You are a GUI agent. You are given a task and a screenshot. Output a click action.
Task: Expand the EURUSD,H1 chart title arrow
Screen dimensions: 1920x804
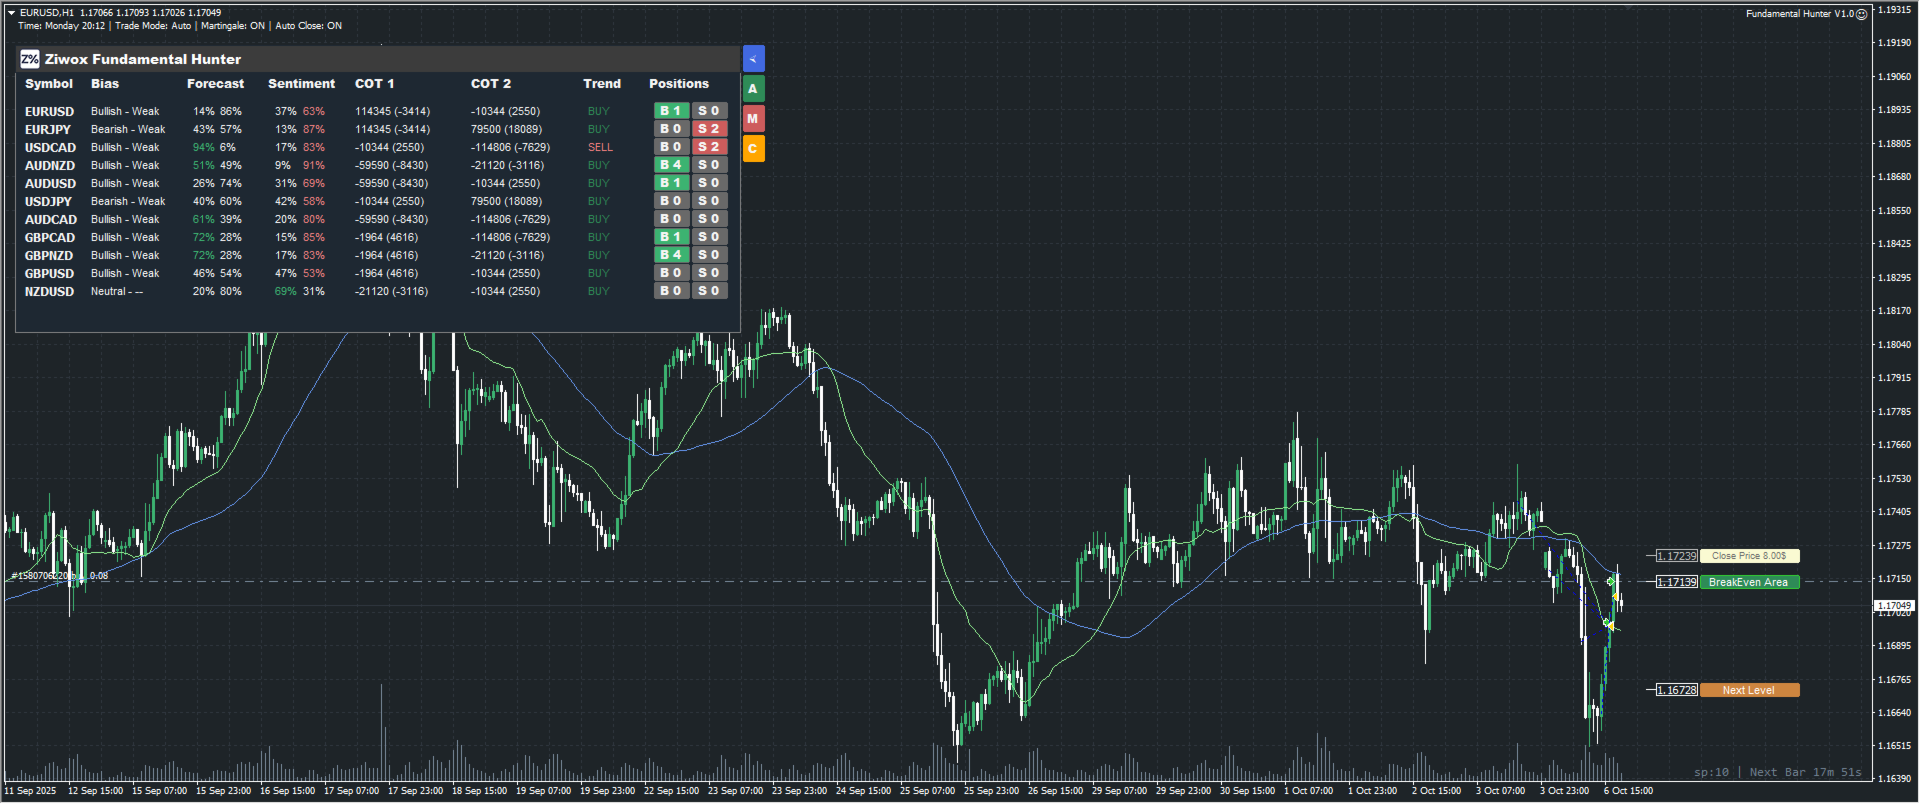coord(12,13)
